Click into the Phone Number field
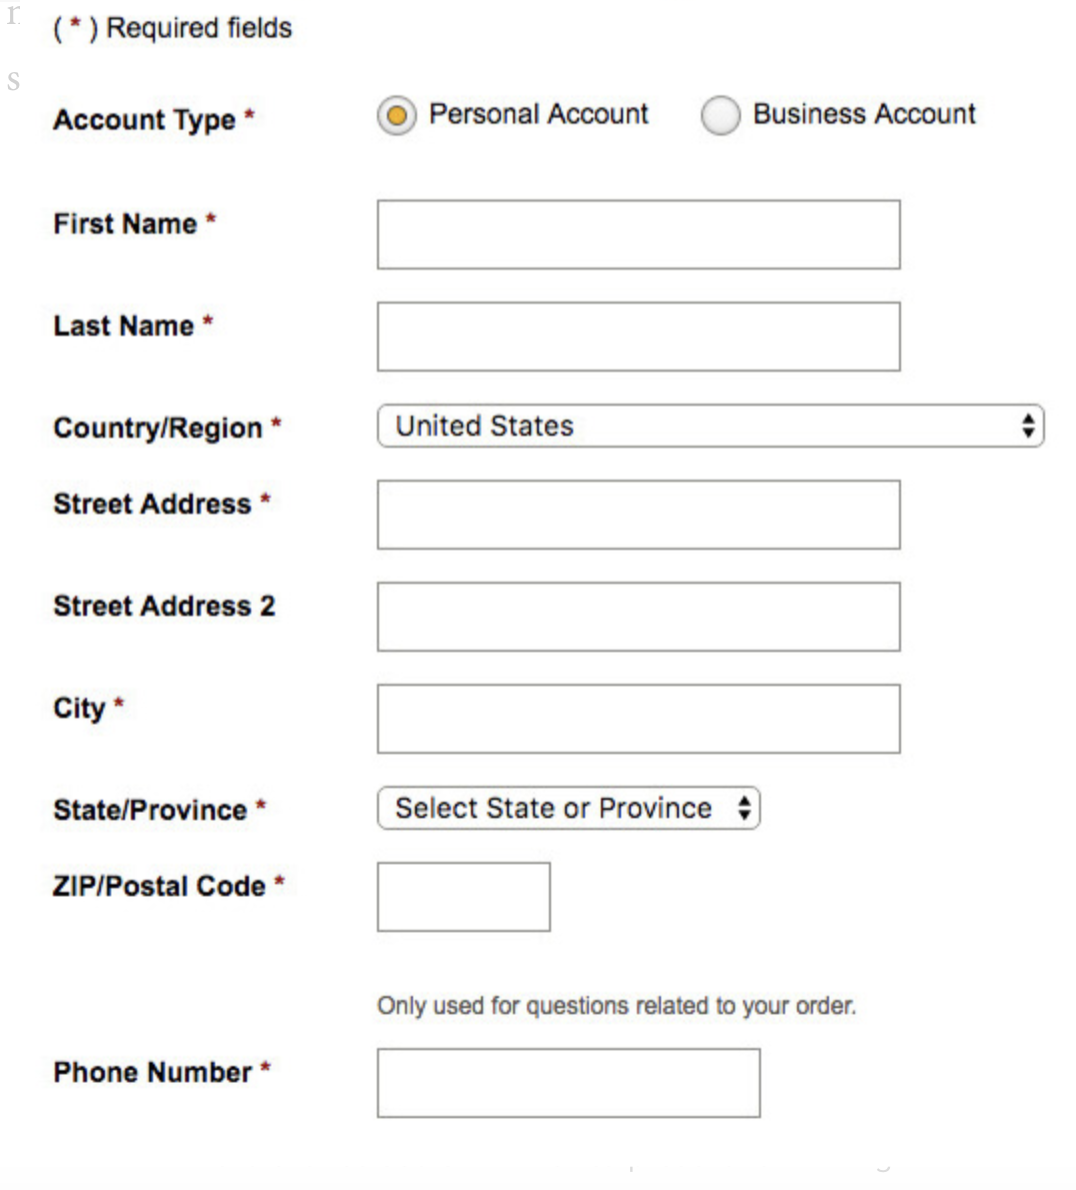Image resolution: width=1076 pixels, height=1190 pixels. [x=567, y=1082]
